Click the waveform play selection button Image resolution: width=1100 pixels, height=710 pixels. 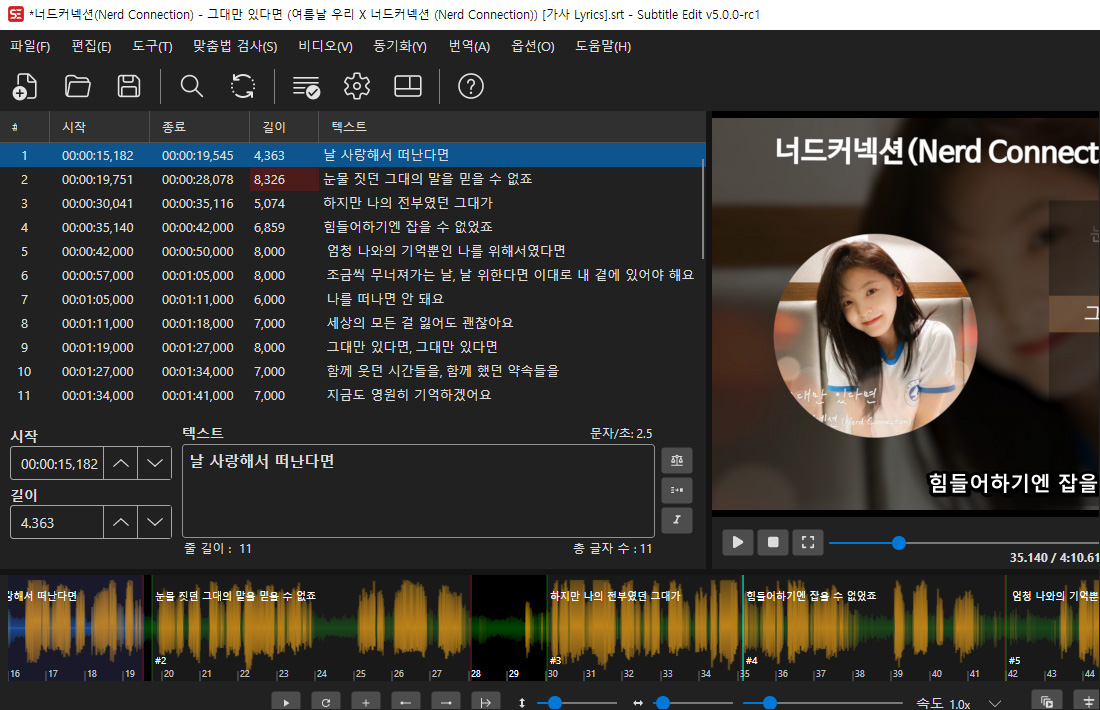(x=286, y=702)
